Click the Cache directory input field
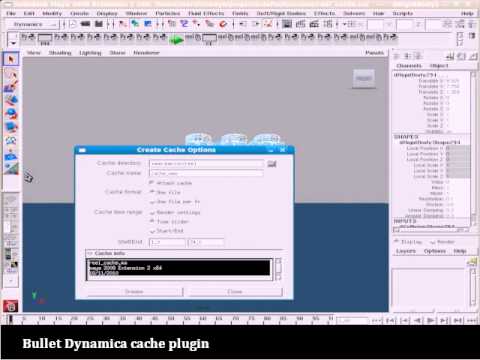Screen dimensions: 480x360 coord(206,164)
